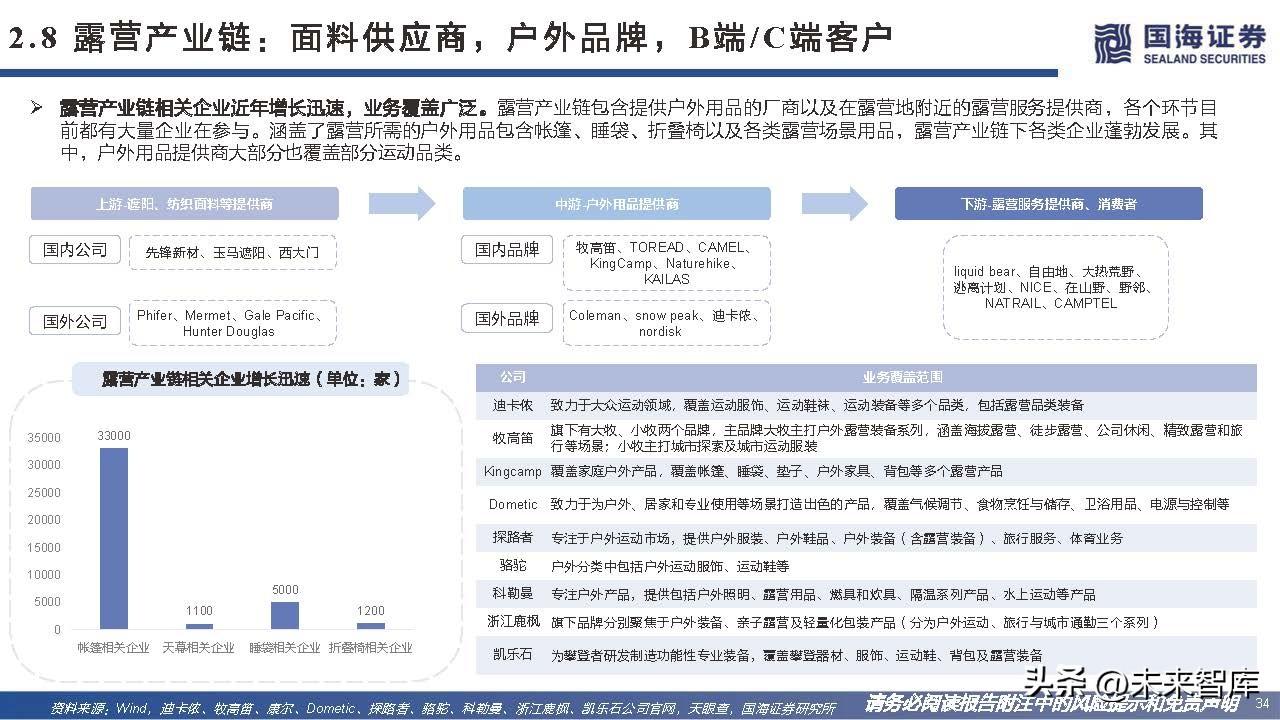1280x720 pixels.
Task: Select the '凯乐石' table cell
Action: [x=513, y=656]
